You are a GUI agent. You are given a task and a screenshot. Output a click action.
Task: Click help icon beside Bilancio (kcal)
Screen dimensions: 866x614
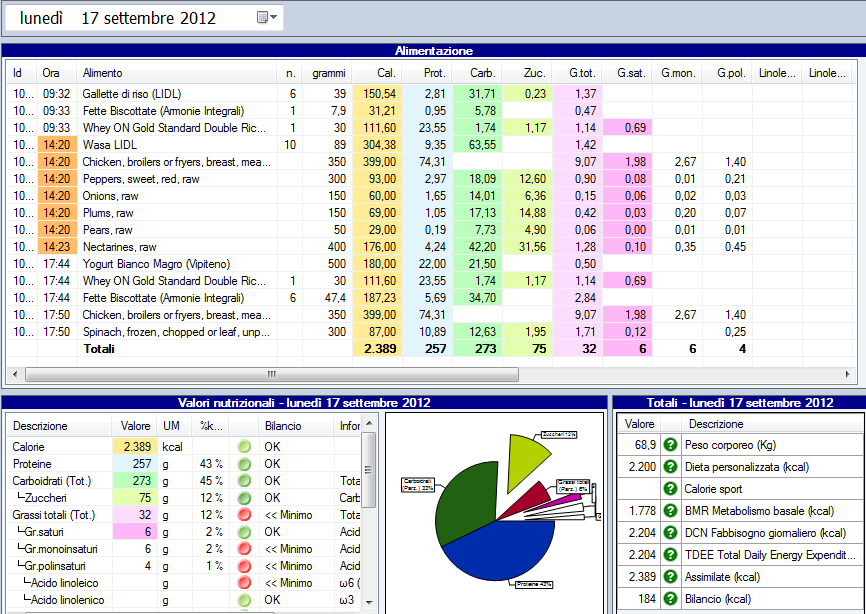[670, 599]
